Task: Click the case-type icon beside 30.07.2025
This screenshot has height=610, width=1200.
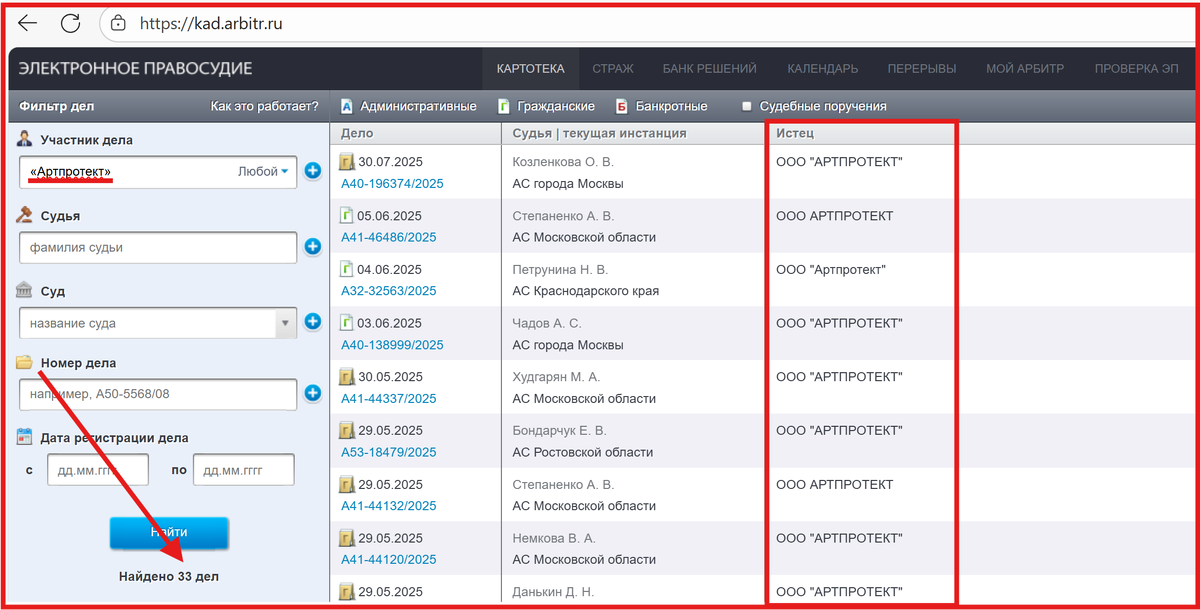Action: pos(347,161)
